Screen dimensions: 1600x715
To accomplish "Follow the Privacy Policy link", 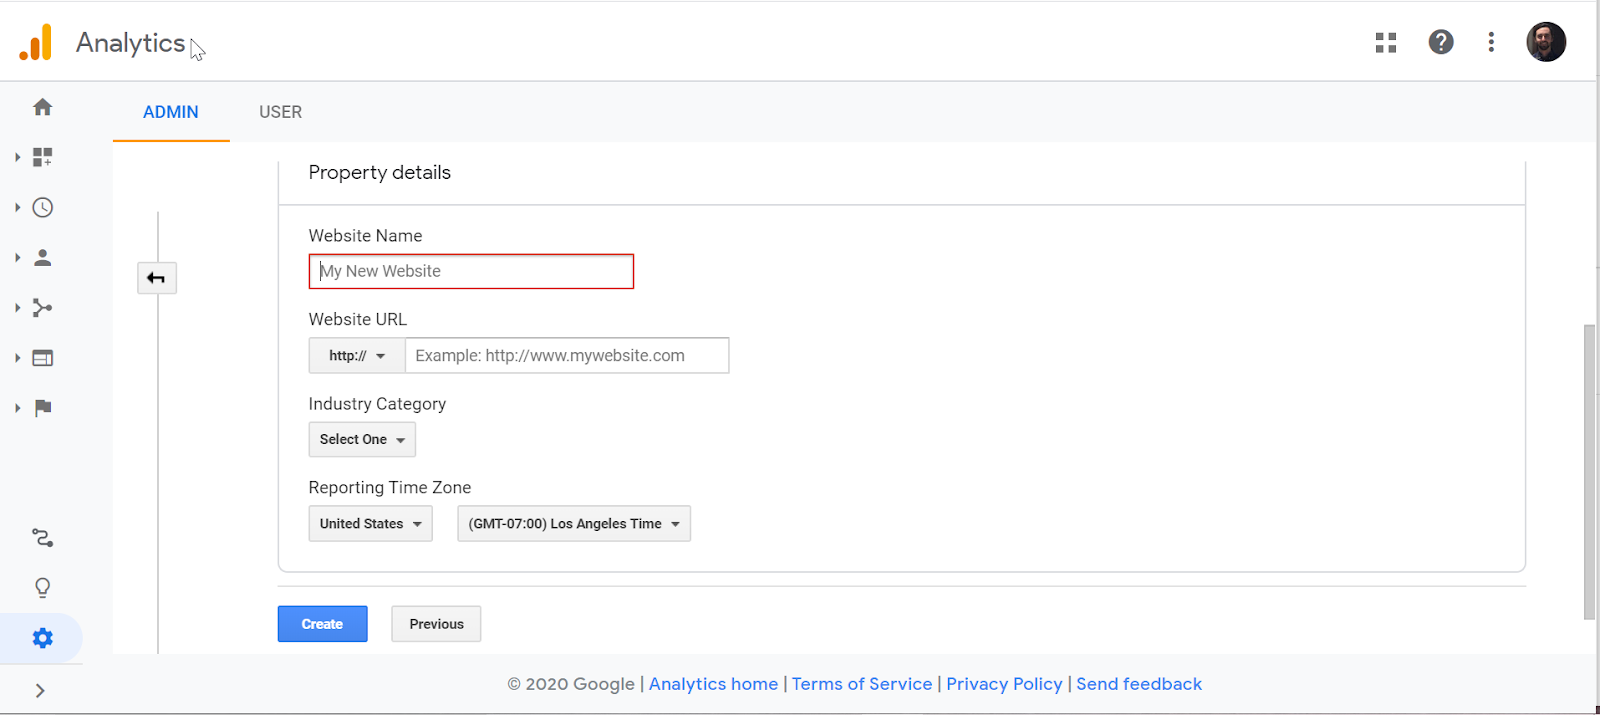I will click(1004, 684).
